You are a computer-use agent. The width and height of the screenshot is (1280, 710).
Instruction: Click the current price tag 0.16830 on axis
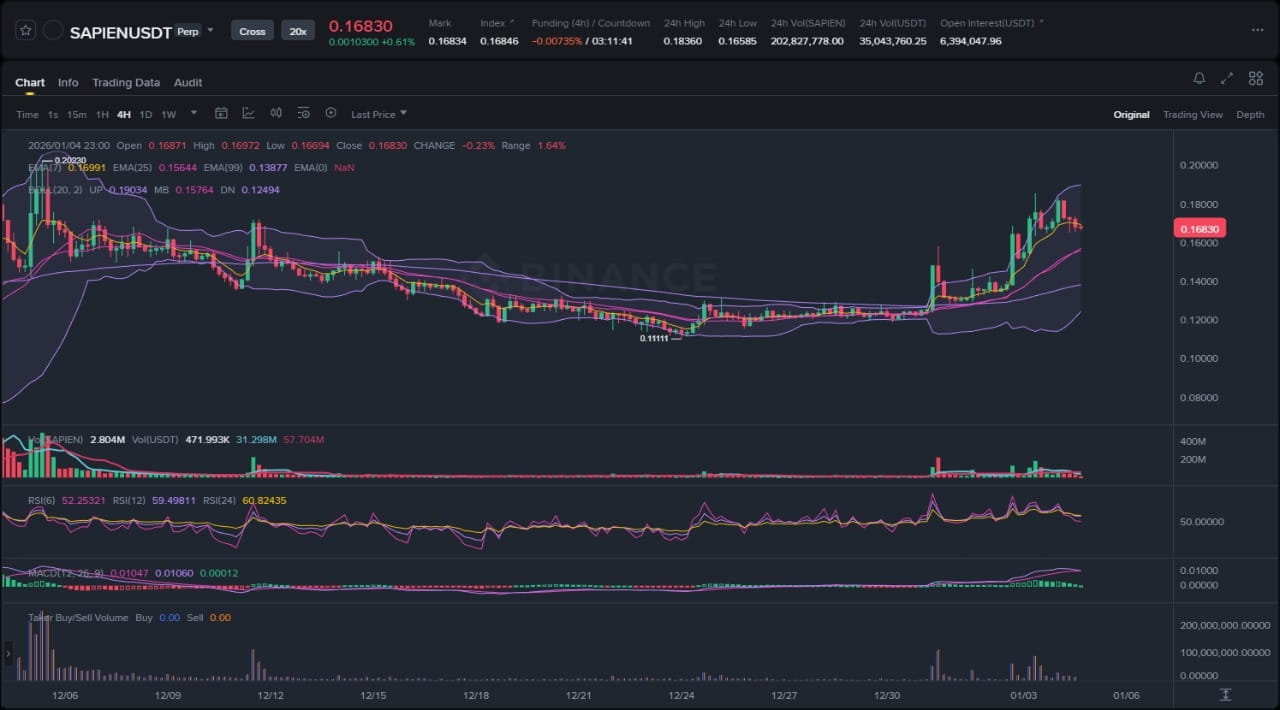point(1199,229)
